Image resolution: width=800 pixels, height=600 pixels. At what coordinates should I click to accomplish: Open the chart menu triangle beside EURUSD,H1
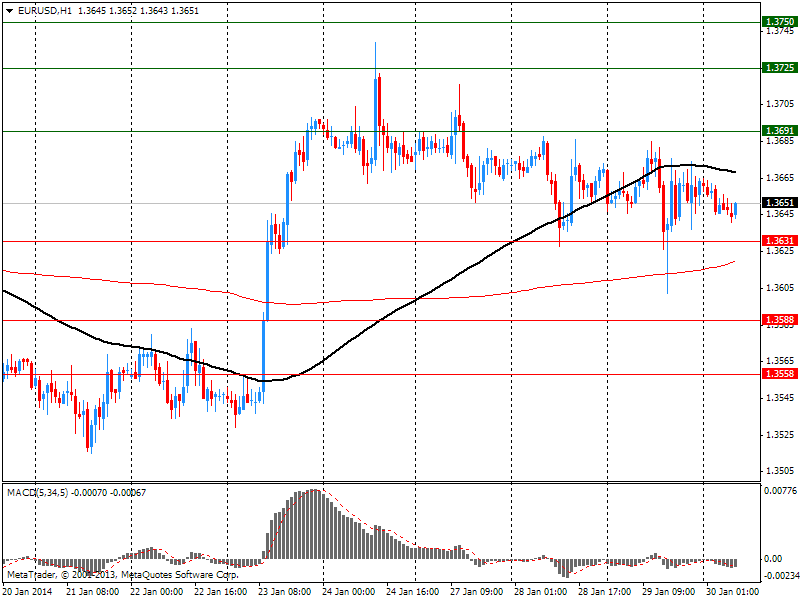coord(10,11)
